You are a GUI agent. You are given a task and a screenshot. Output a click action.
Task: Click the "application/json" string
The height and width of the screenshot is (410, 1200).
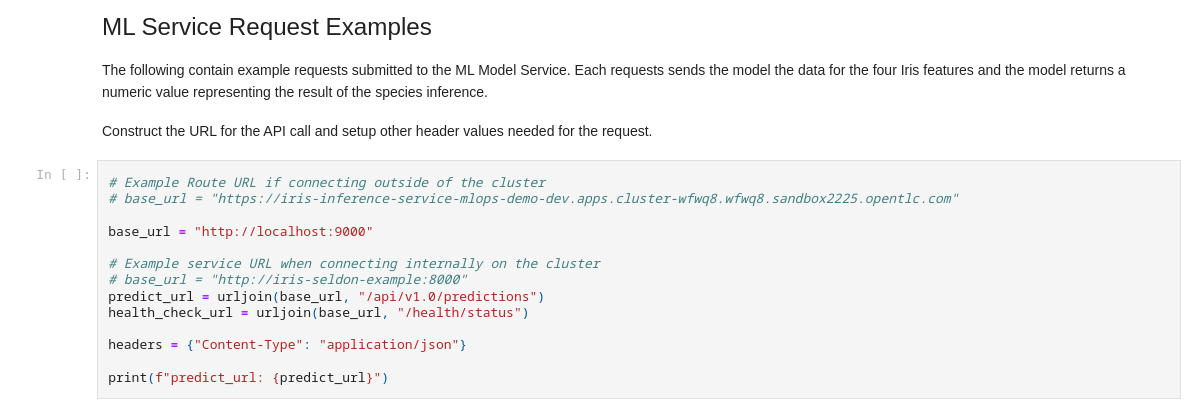pyautogui.click(x=389, y=344)
